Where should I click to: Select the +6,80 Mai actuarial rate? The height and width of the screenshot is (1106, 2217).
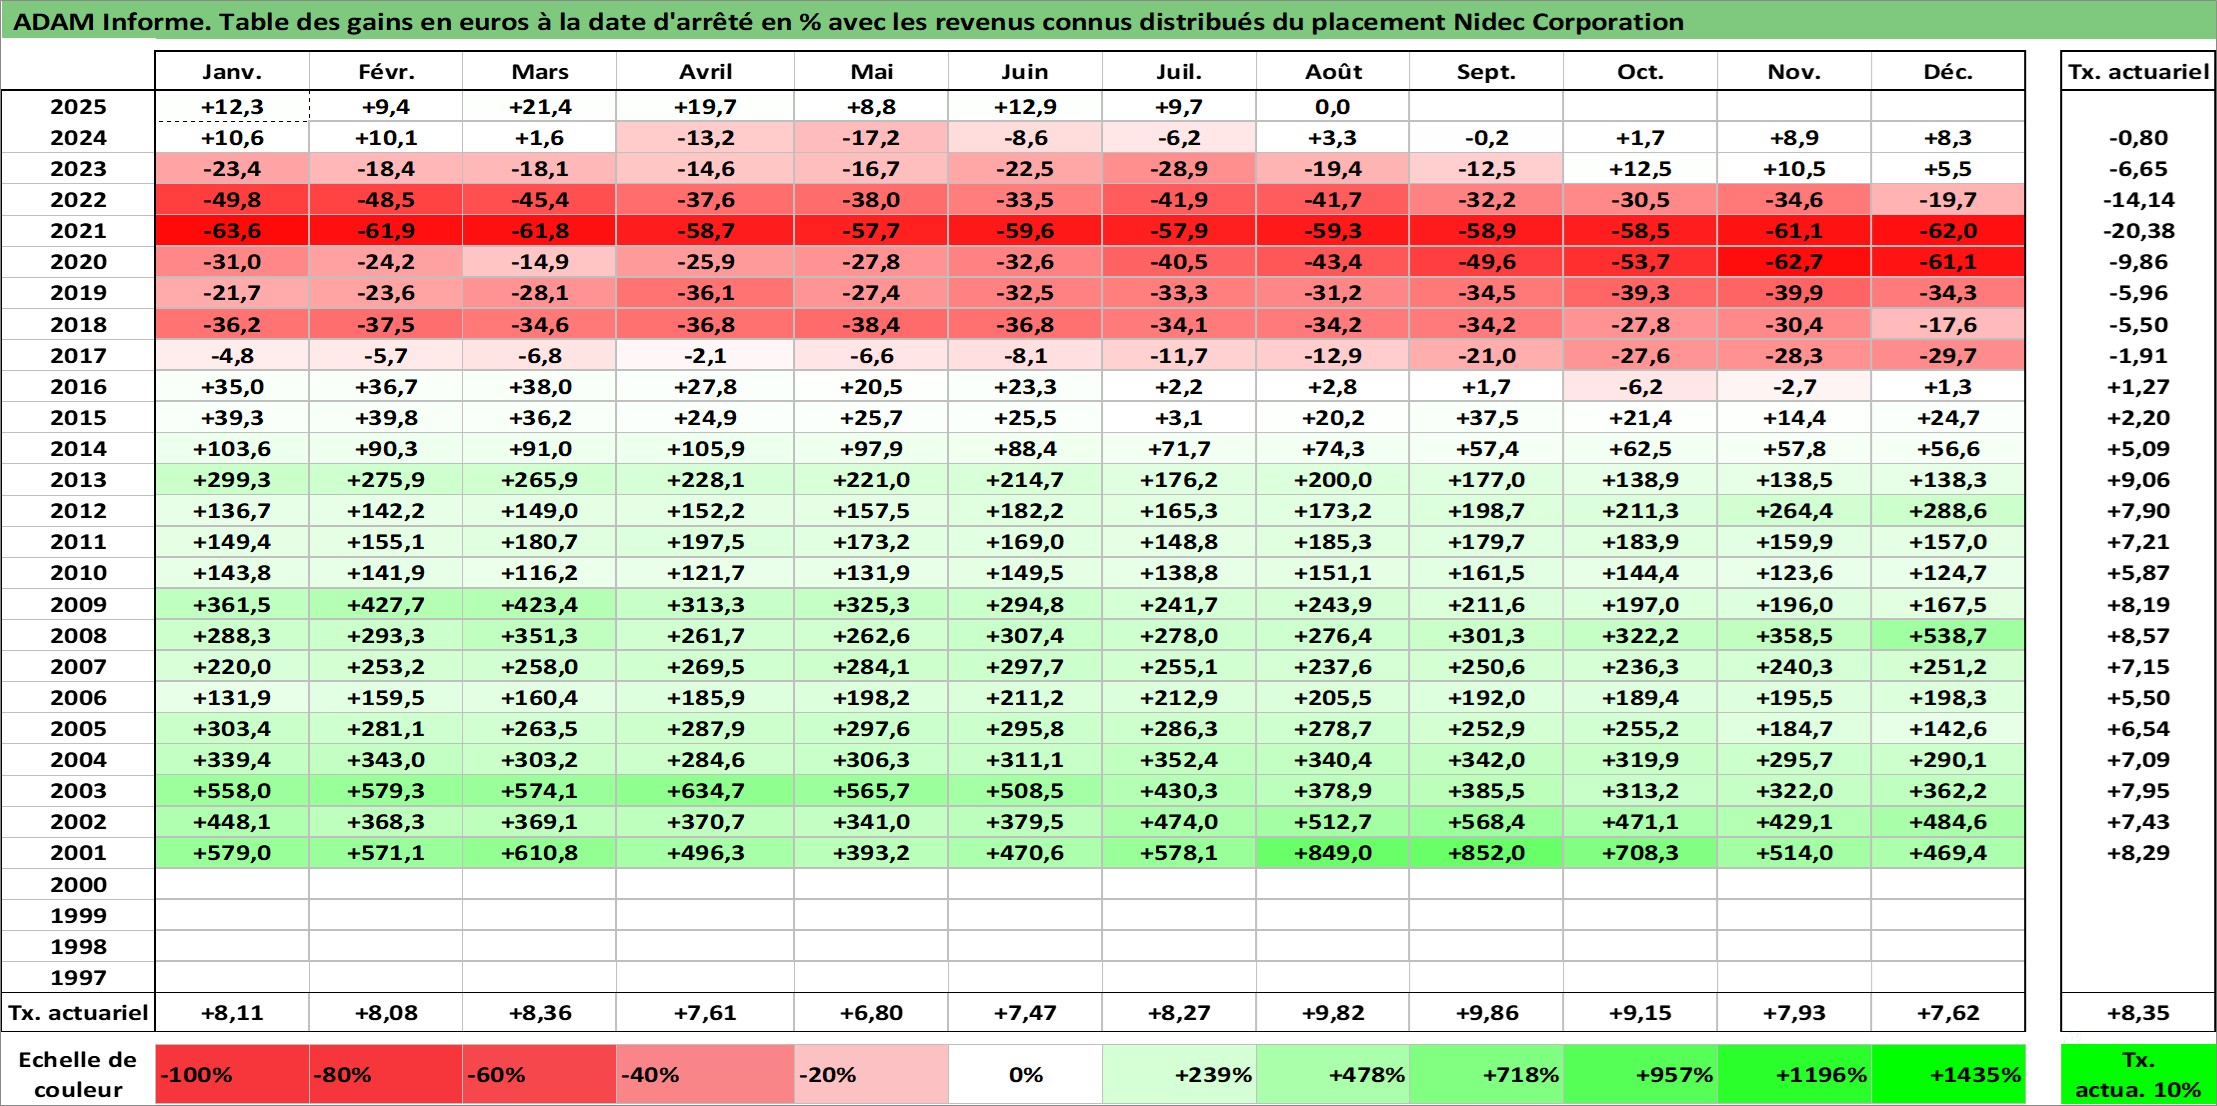coord(871,1013)
